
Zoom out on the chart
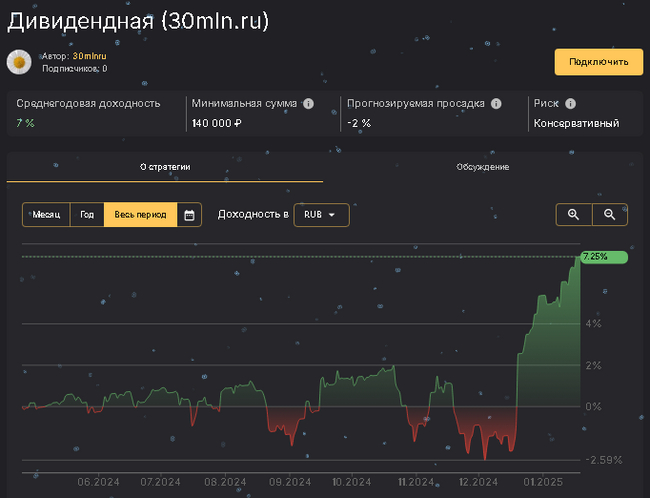[609, 215]
